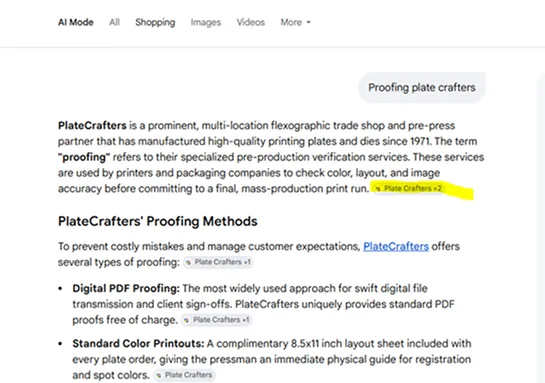Open the PlateCrafters hyperlink
Viewport: 545px width, 383px height.
pyautogui.click(x=396, y=246)
